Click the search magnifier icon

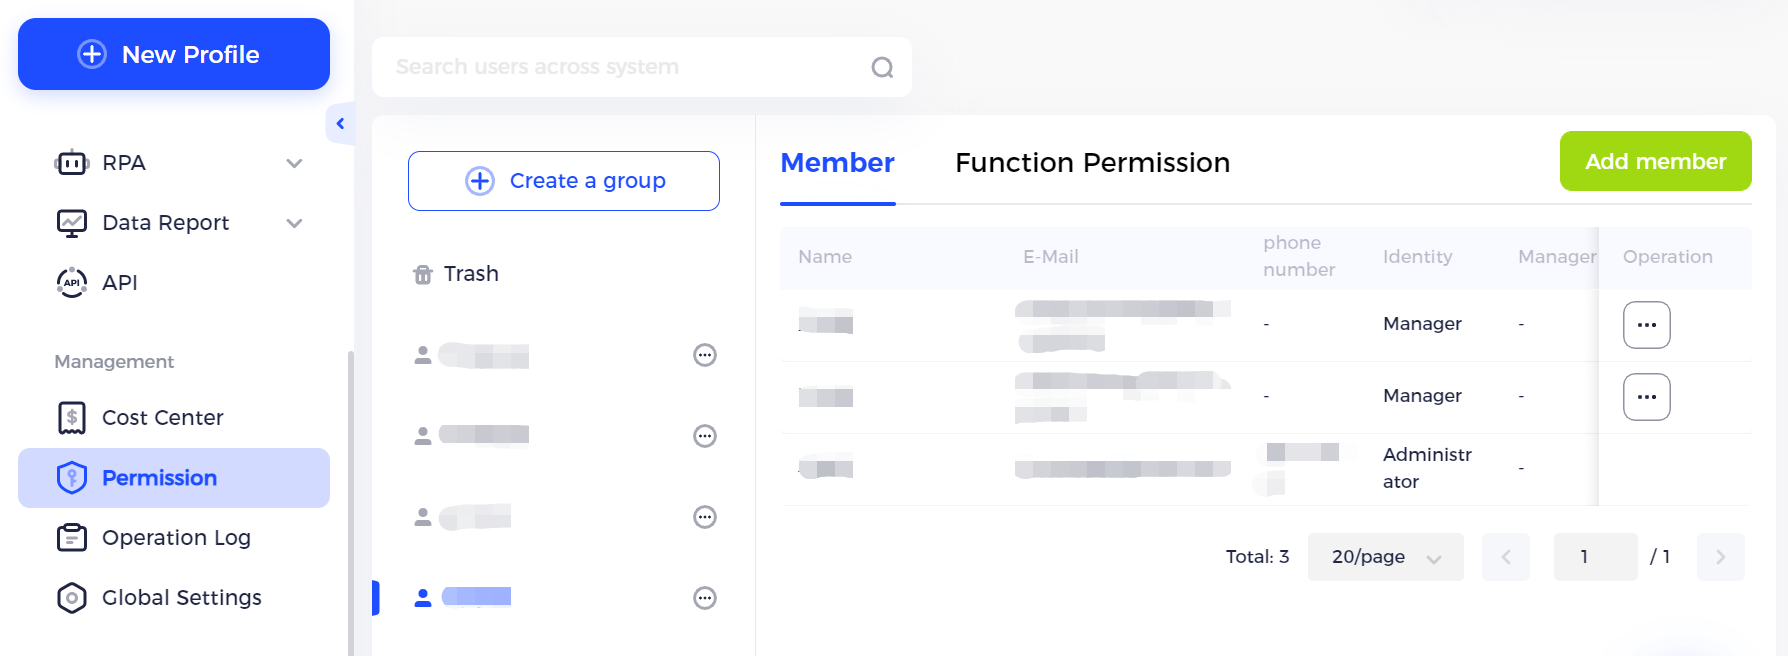(x=882, y=67)
